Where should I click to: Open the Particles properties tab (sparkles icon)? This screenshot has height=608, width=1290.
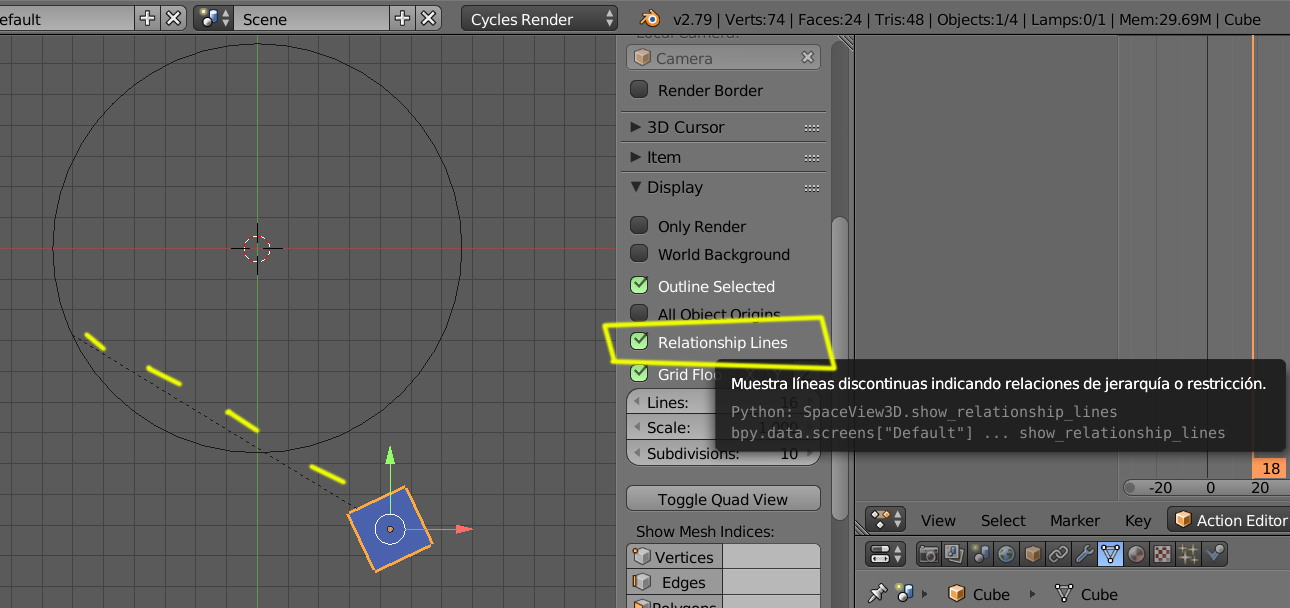click(x=1189, y=553)
